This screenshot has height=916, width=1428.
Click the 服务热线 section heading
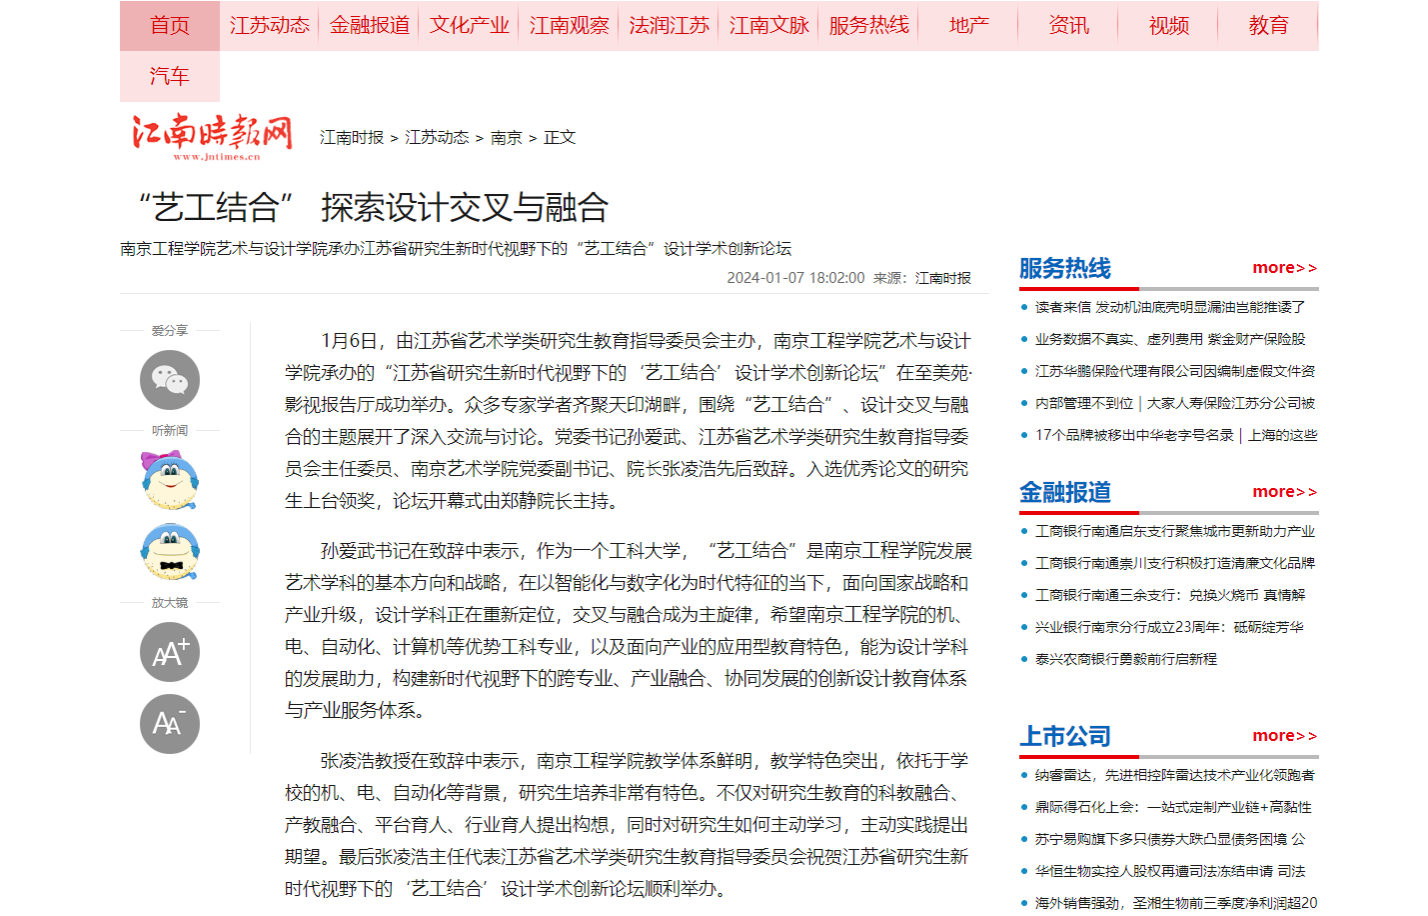(1064, 269)
